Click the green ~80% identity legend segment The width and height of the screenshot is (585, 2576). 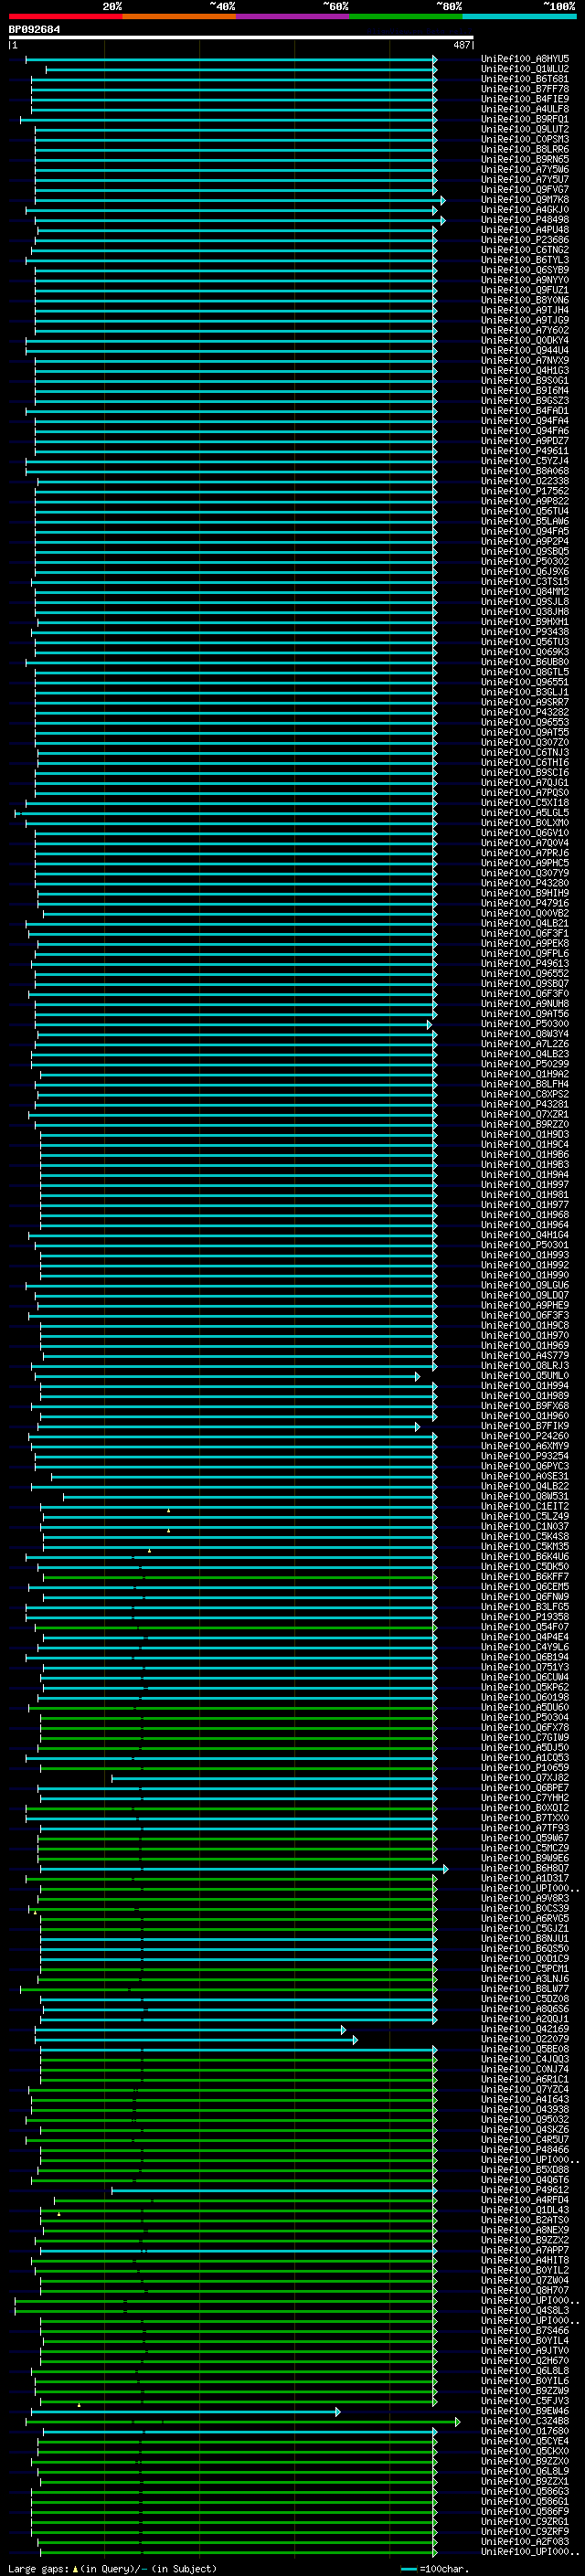pyautogui.click(x=406, y=16)
